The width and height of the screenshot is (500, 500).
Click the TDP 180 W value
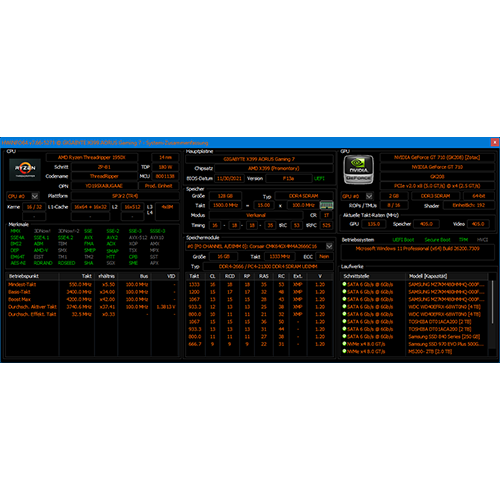[x=165, y=167]
